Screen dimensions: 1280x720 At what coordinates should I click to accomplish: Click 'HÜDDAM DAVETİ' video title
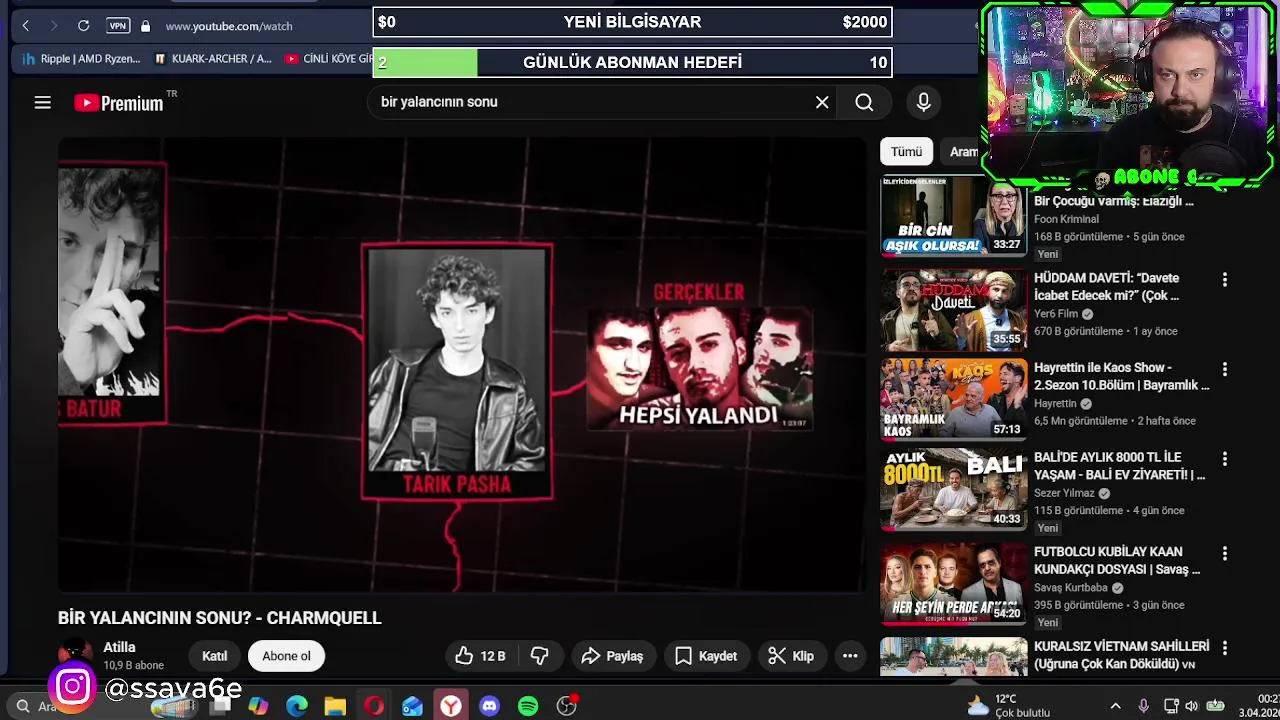pyautogui.click(x=1108, y=286)
